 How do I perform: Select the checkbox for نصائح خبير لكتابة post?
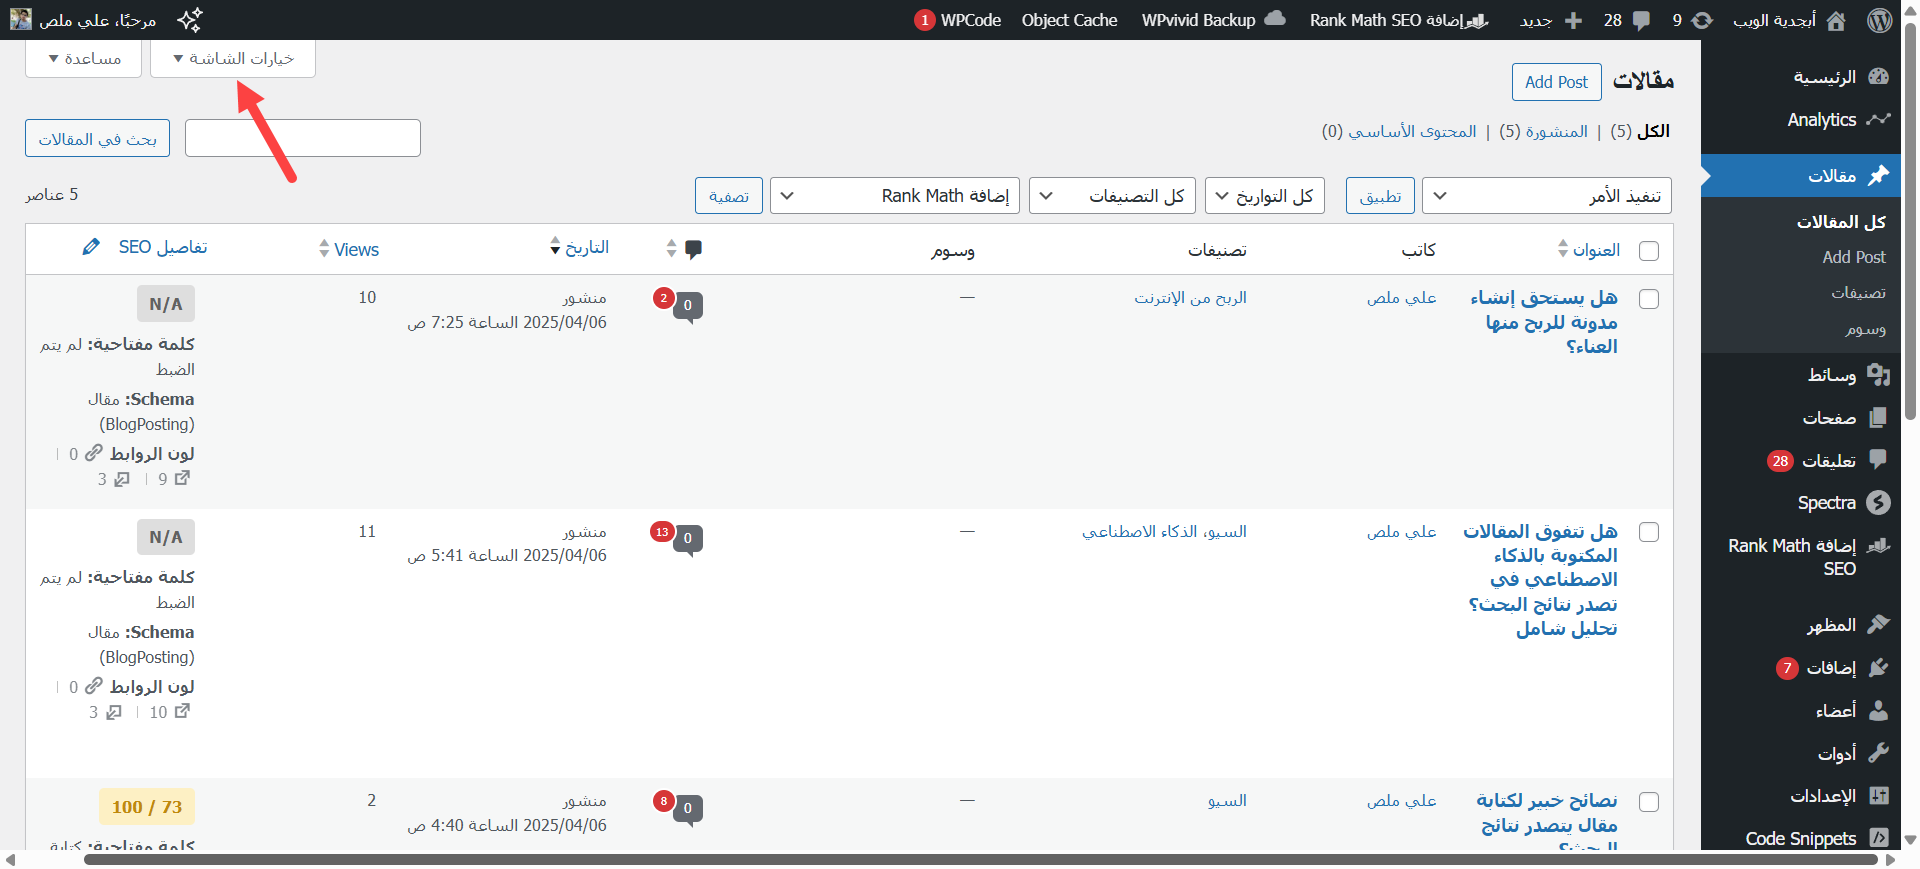(x=1649, y=802)
